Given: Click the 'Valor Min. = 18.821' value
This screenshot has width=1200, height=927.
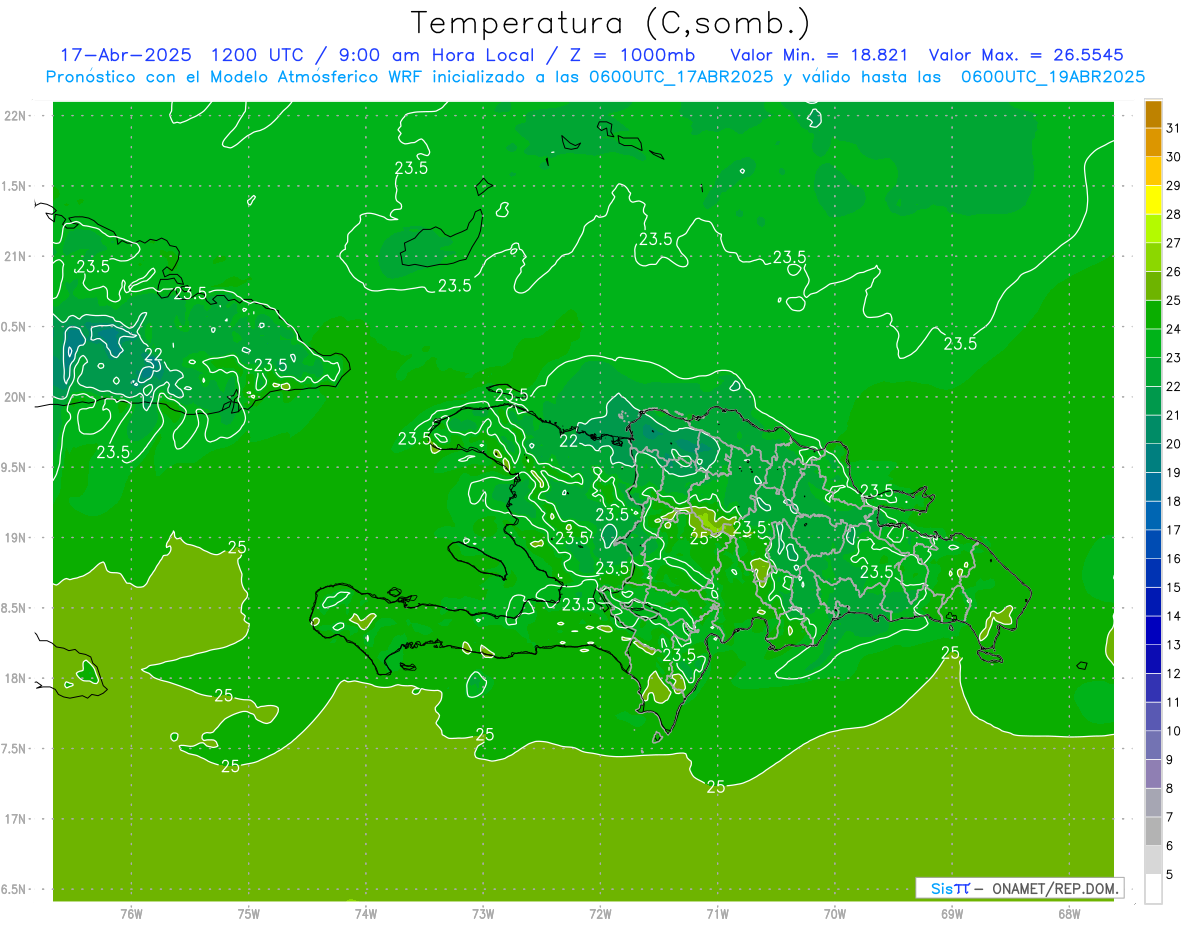Looking at the screenshot, I should tap(819, 55).
